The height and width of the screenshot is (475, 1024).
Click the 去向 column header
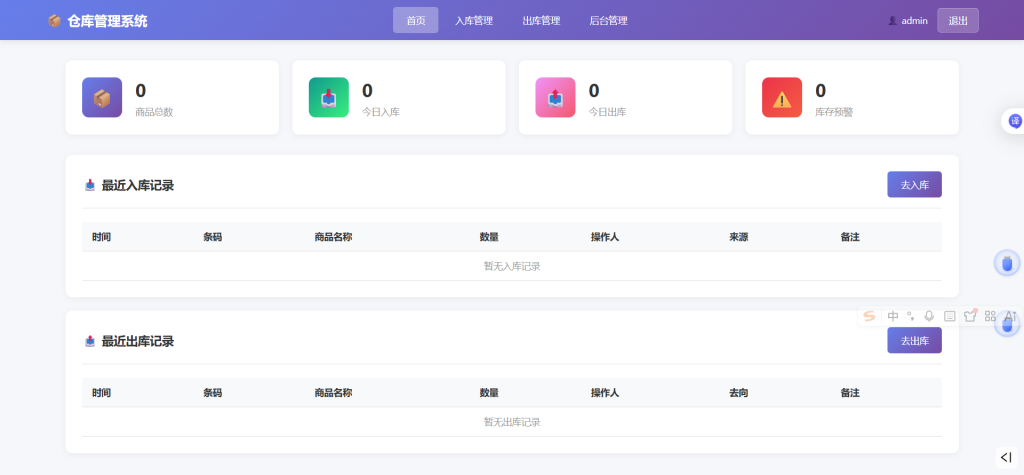[x=739, y=393]
